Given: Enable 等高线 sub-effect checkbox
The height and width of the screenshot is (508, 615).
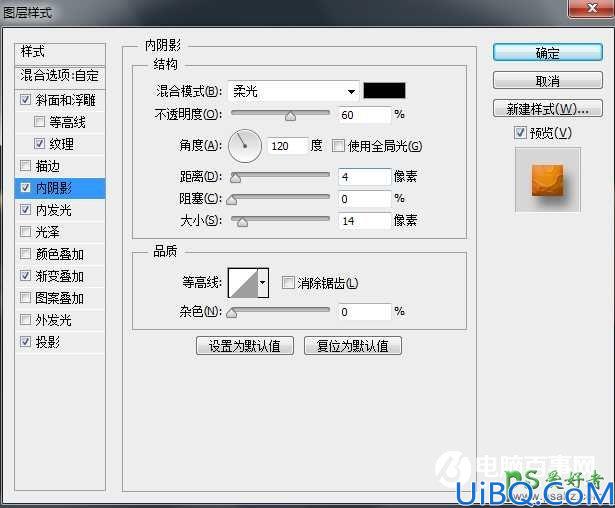Looking at the screenshot, I should point(39,122).
